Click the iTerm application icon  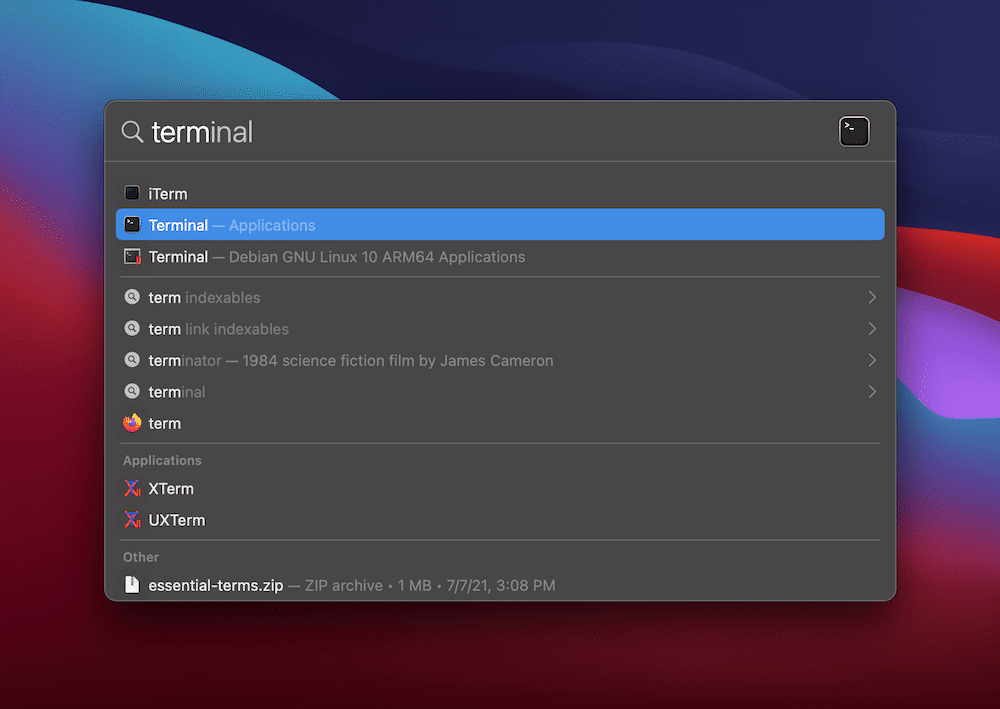[x=132, y=193]
